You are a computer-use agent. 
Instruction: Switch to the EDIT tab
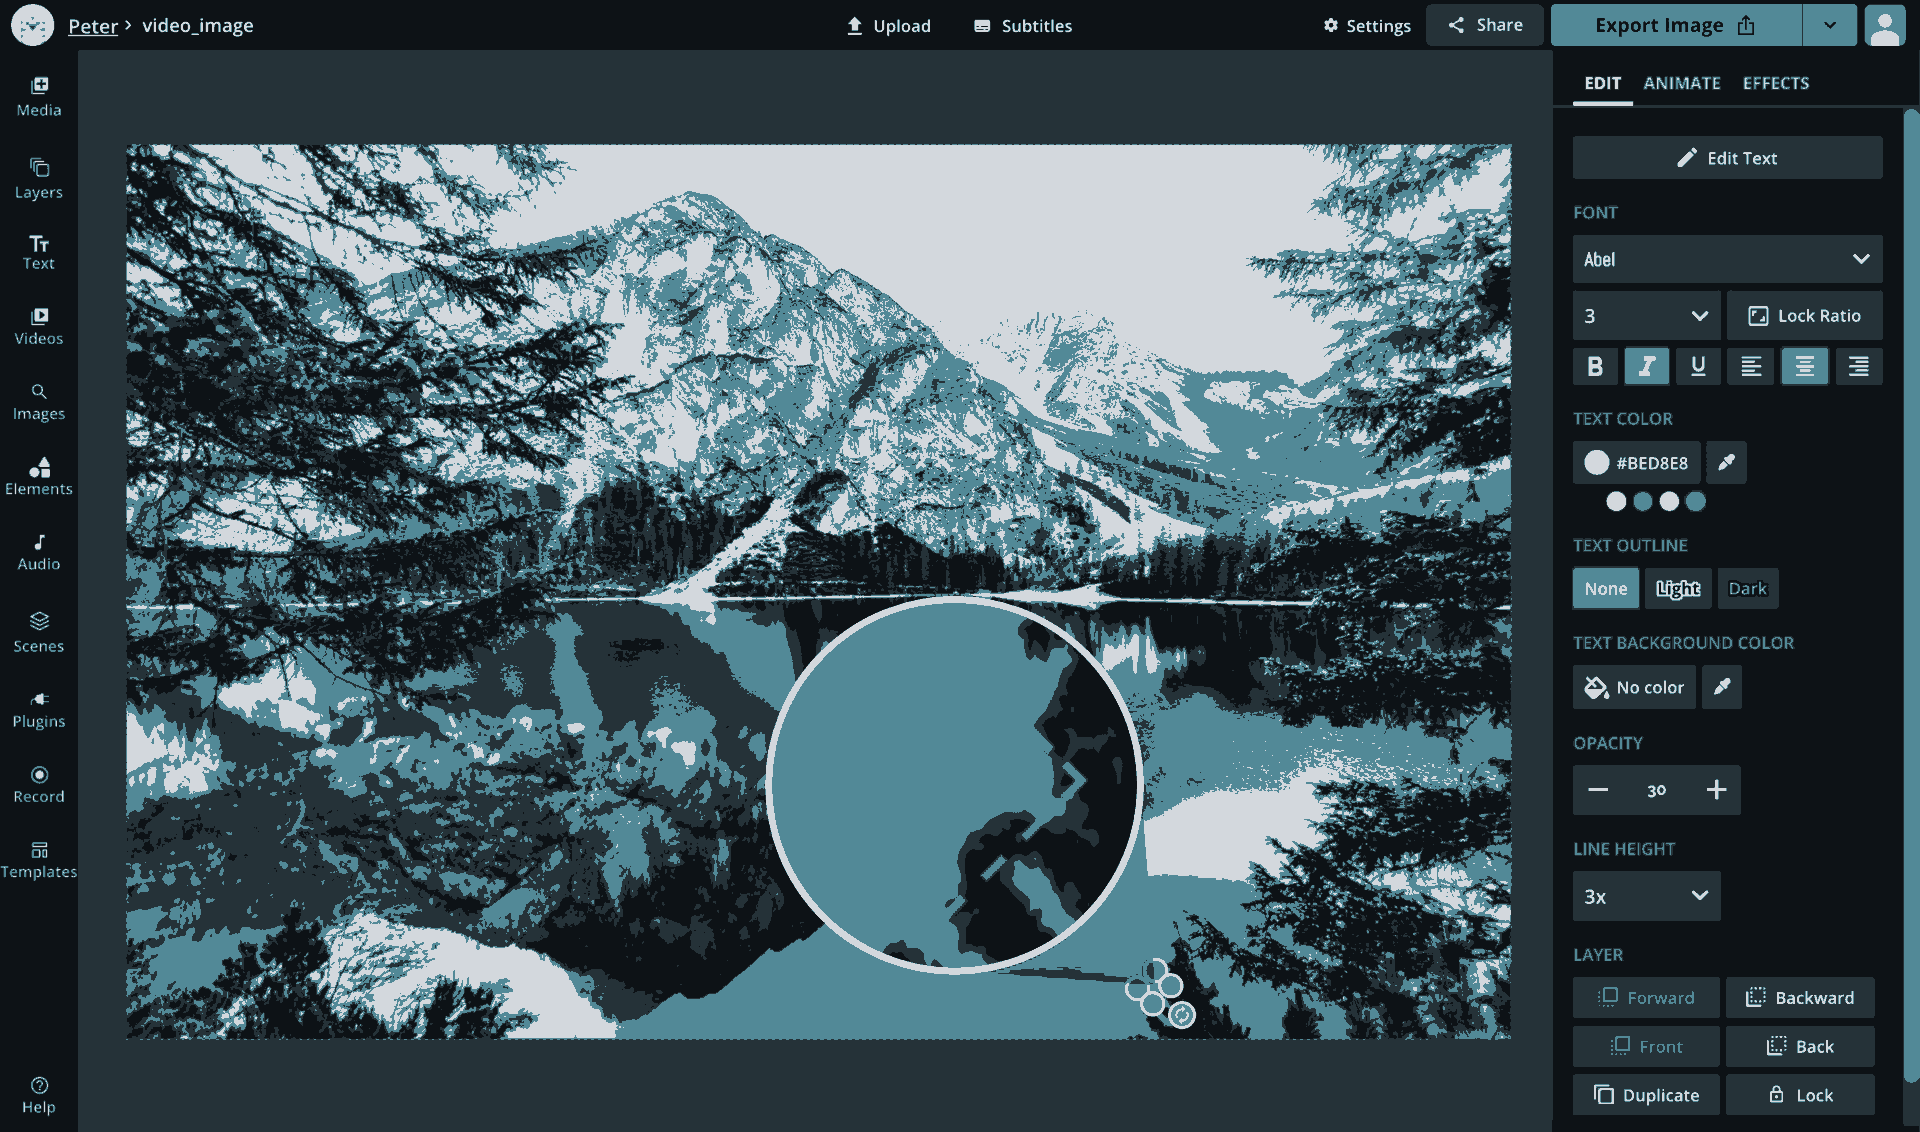tap(1602, 83)
